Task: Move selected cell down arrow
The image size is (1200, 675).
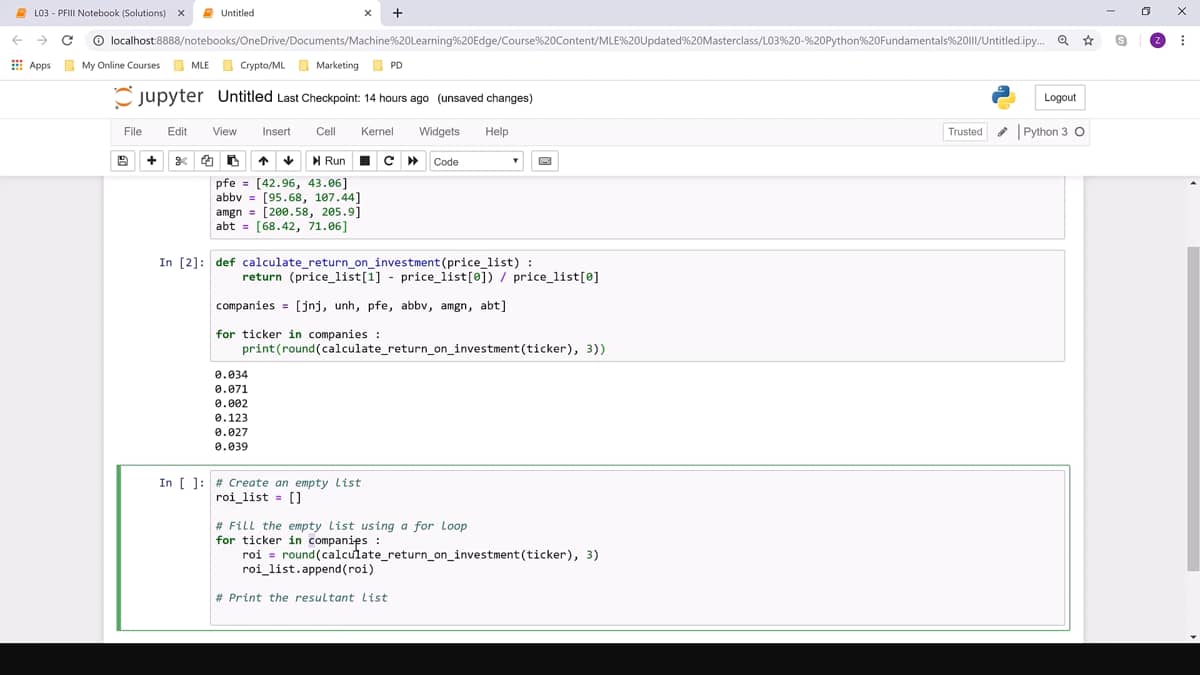Action: click(288, 161)
